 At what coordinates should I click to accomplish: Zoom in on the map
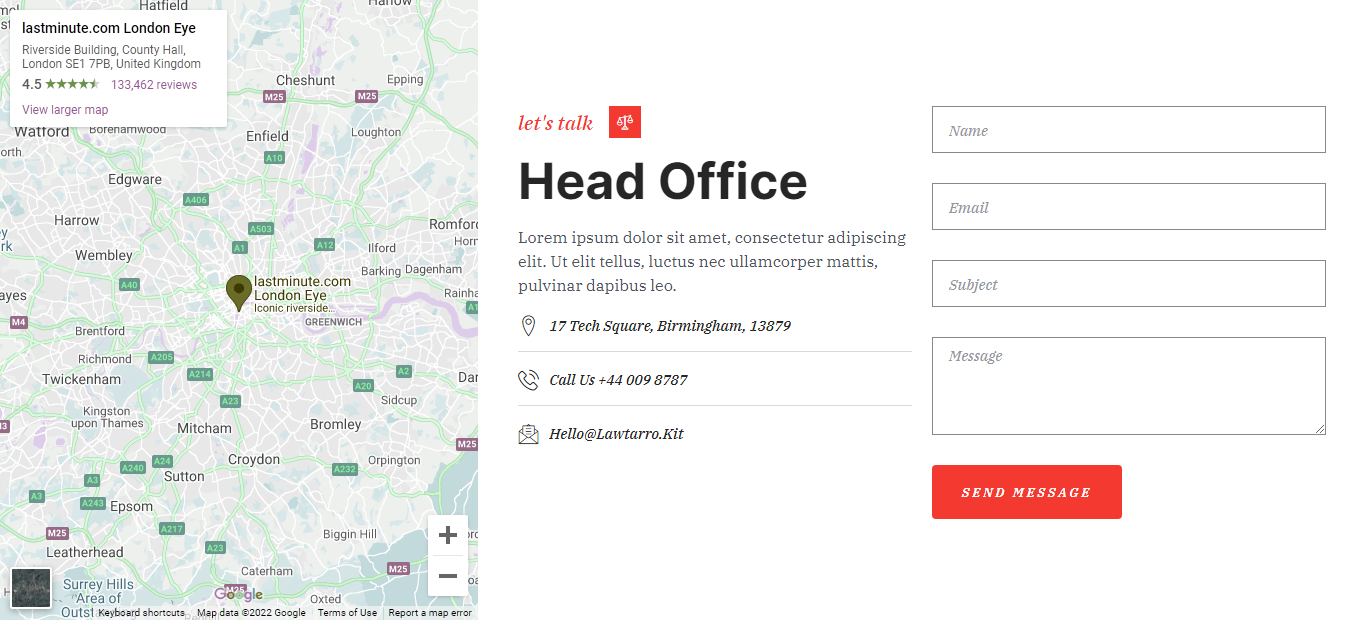click(448, 535)
